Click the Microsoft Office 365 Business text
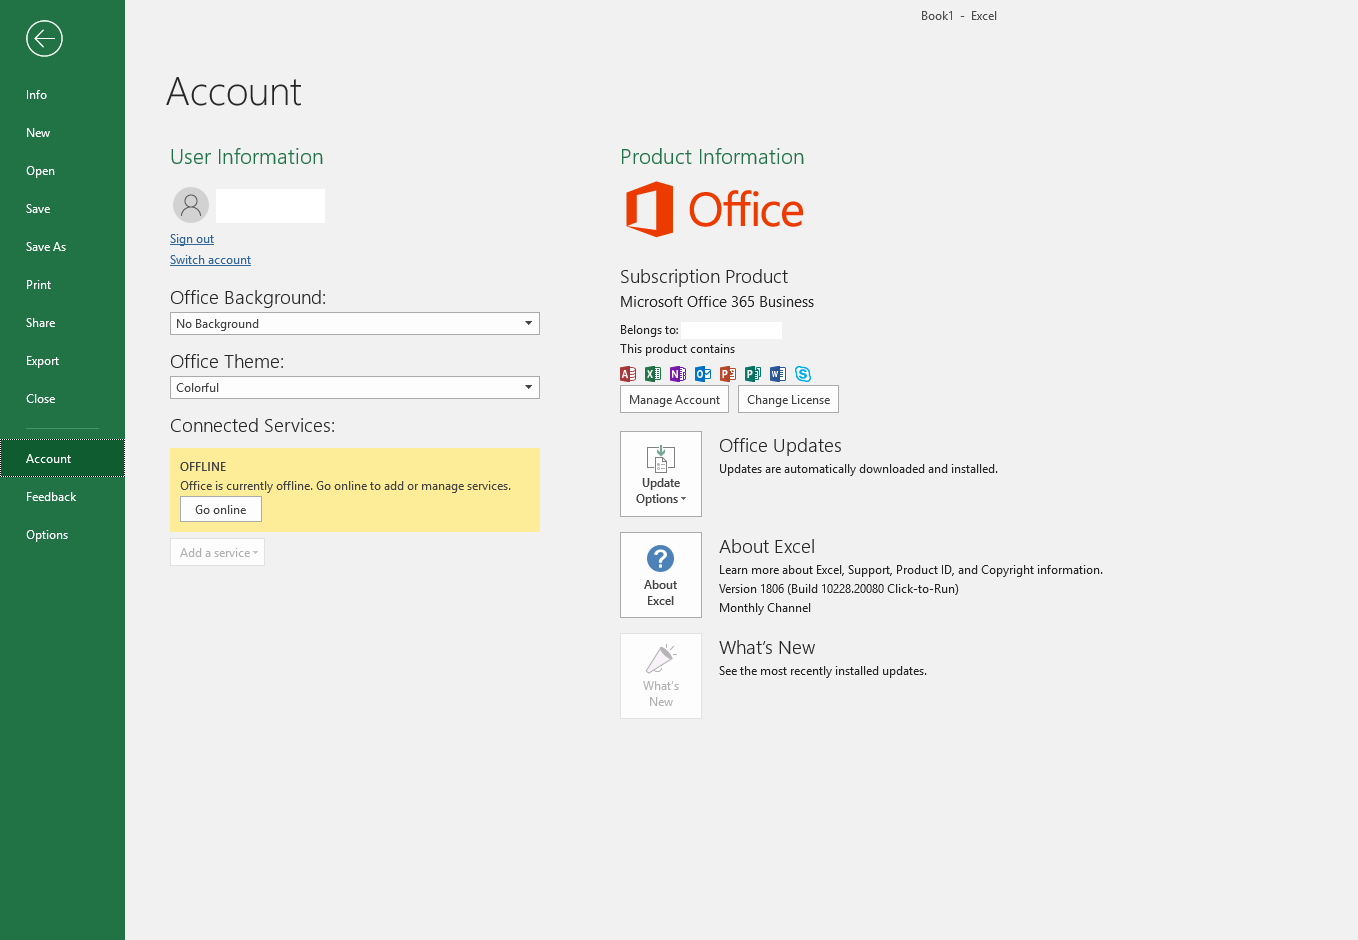 (717, 302)
